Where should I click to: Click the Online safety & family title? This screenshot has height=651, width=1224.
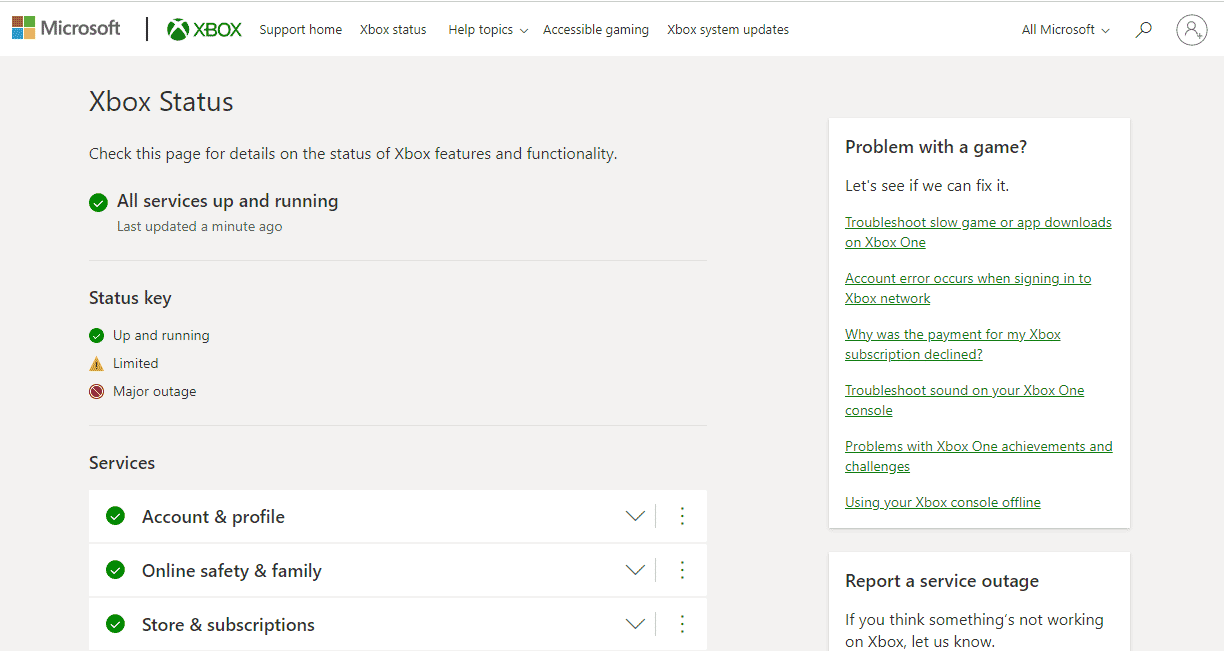coord(232,571)
